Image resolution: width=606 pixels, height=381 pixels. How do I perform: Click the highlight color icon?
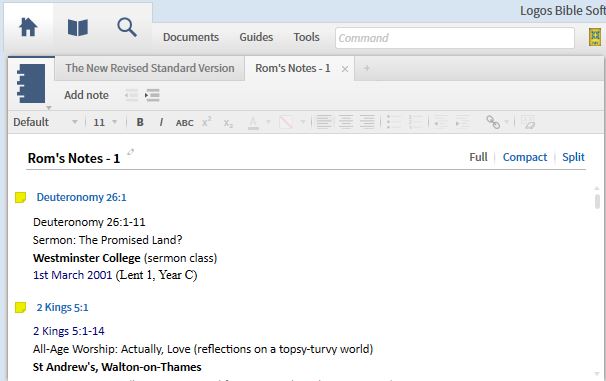tap(286, 122)
